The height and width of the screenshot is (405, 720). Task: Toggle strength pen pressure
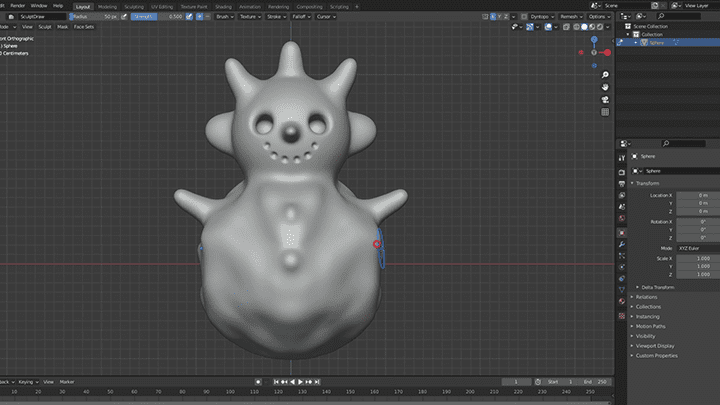pyautogui.click(x=189, y=17)
